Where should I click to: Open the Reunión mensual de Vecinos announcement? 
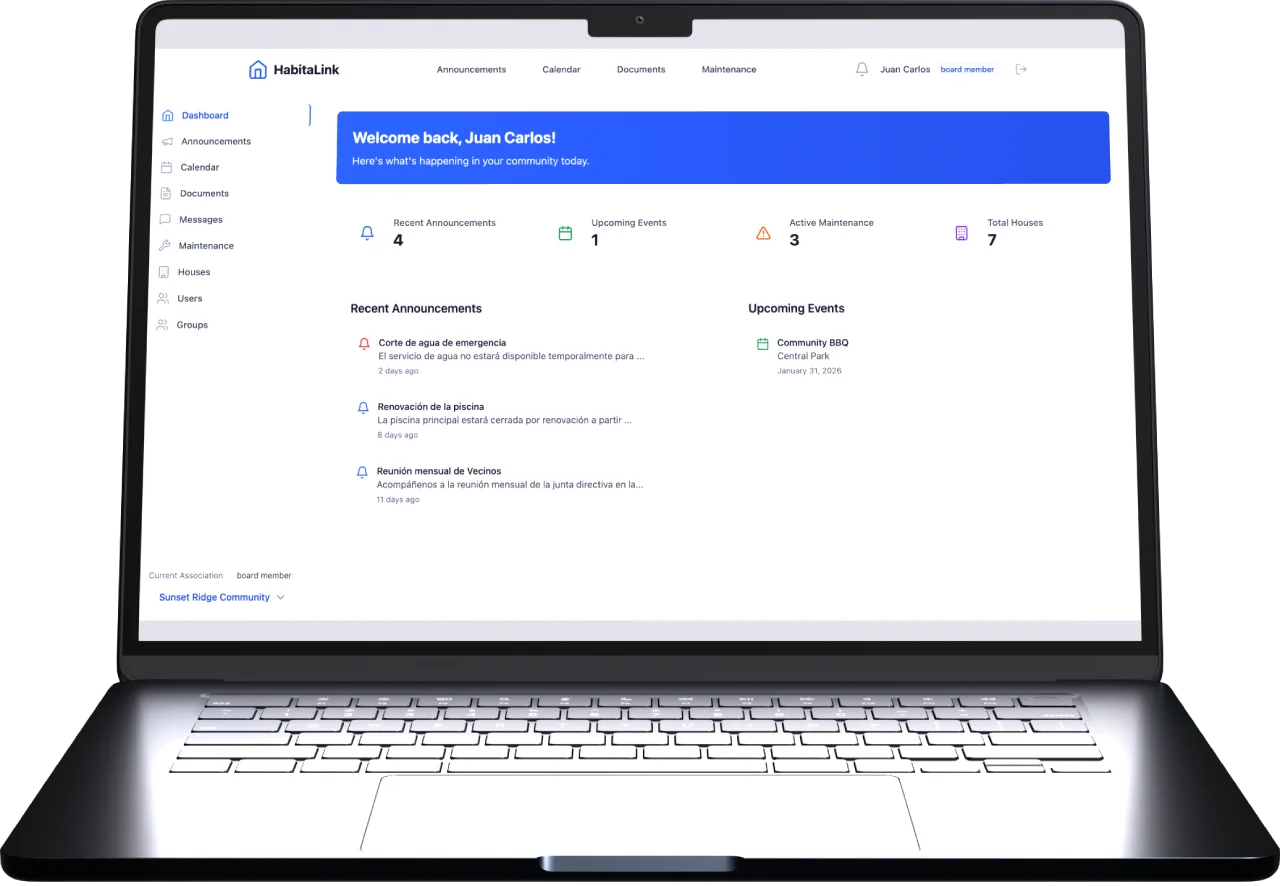point(439,471)
